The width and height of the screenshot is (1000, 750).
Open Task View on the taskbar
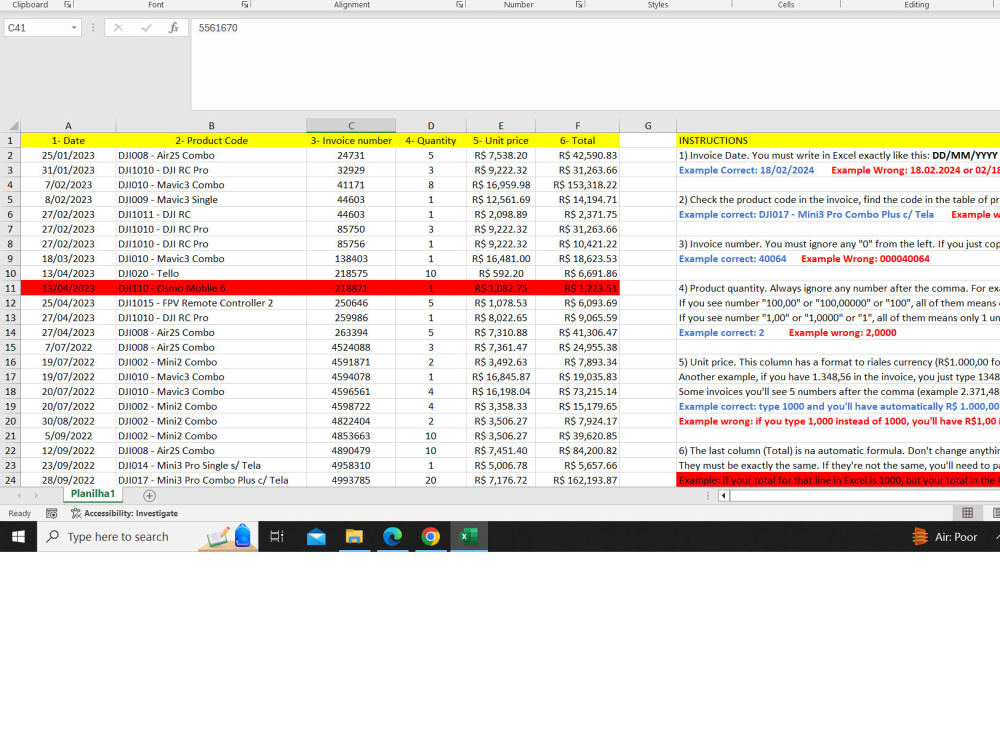tap(277, 536)
